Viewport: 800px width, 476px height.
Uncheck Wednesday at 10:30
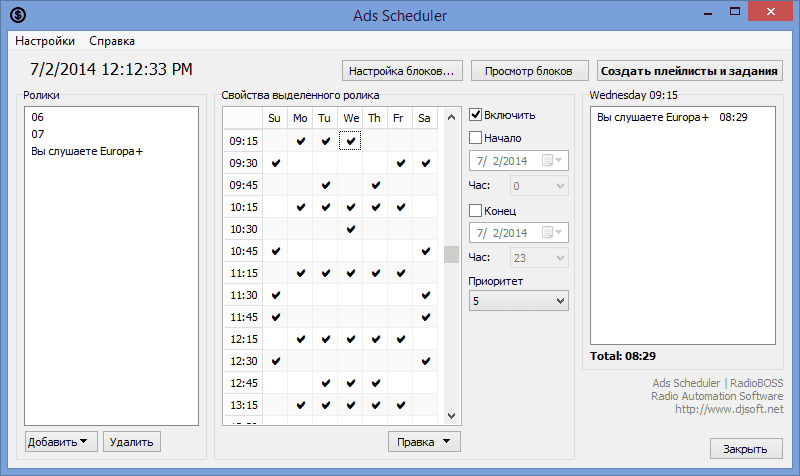(351, 229)
